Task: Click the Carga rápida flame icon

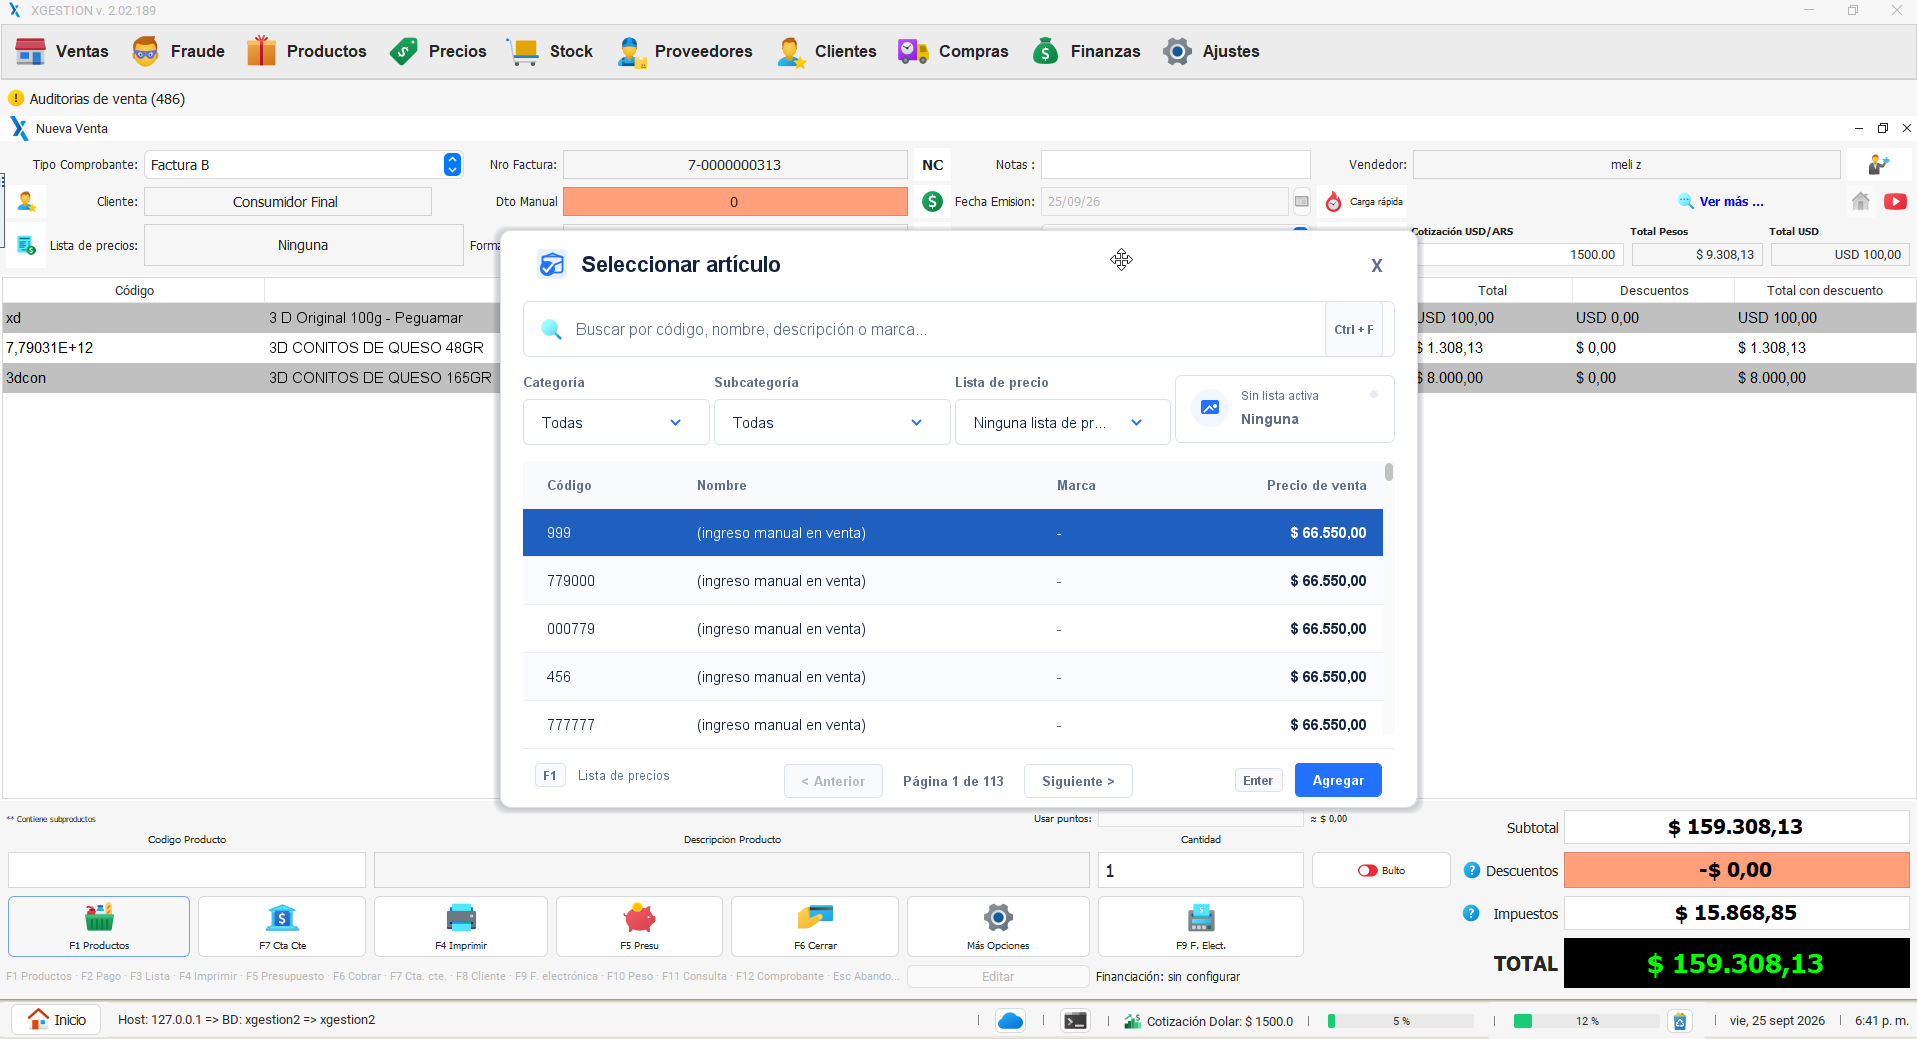Action: pyautogui.click(x=1333, y=202)
